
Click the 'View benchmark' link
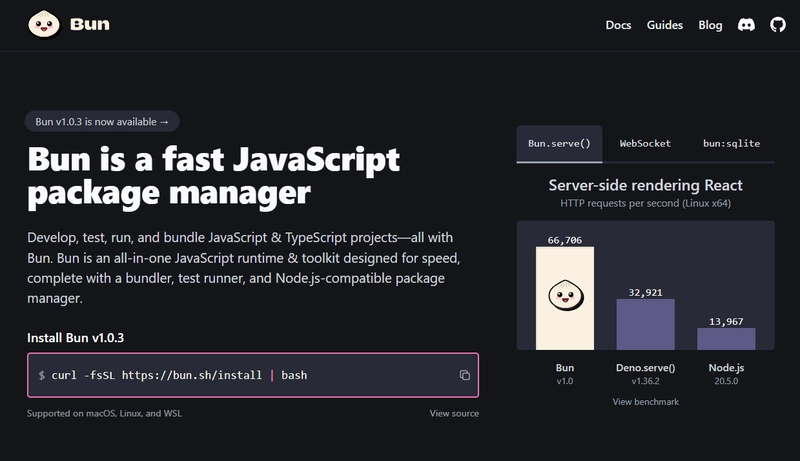tap(645, 402)
